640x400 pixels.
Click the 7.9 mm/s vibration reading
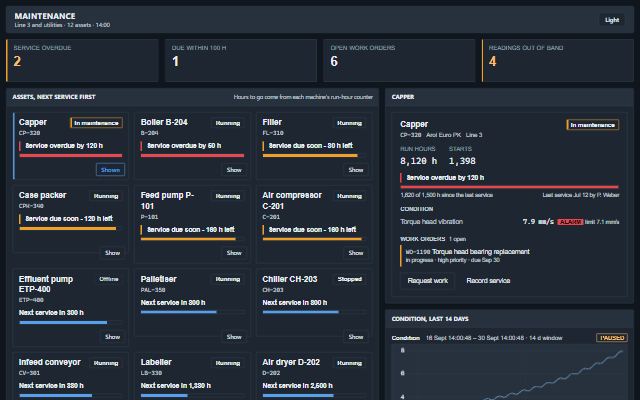[x=538, y=222]
